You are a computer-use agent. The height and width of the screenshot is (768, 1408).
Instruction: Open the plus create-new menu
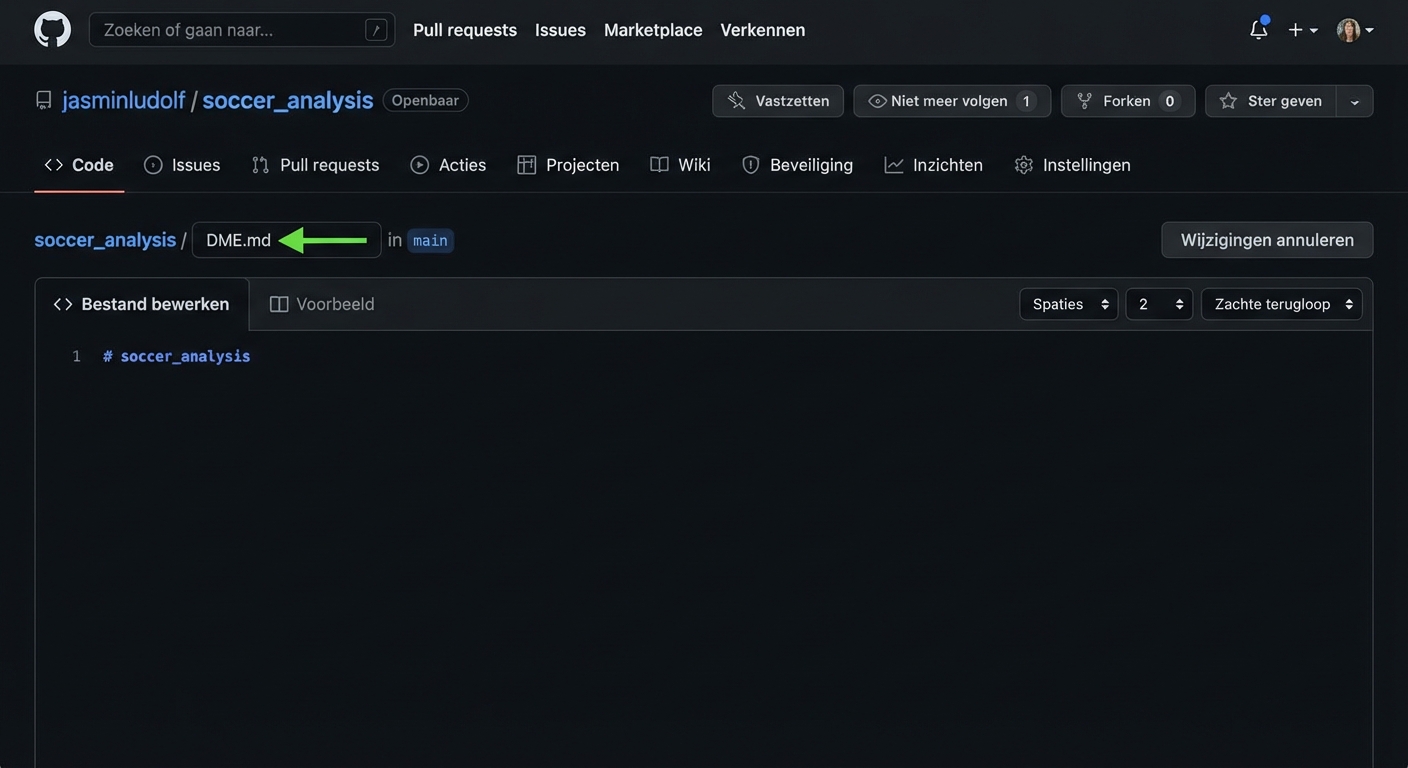[1302, 30]
